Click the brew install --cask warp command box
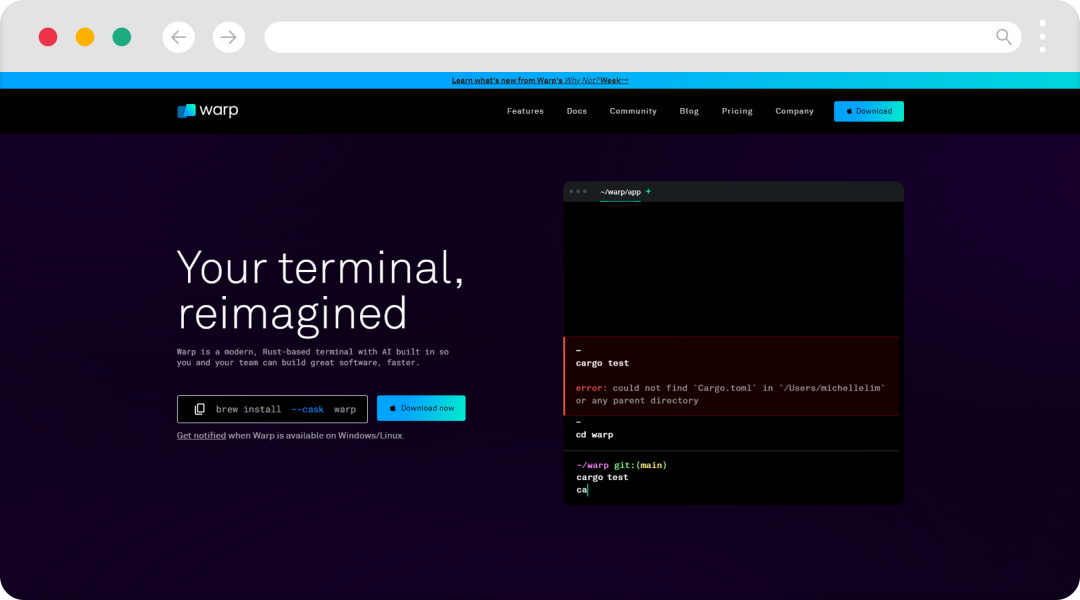This screenshot has width=1080, height=600. coord(272,409)
